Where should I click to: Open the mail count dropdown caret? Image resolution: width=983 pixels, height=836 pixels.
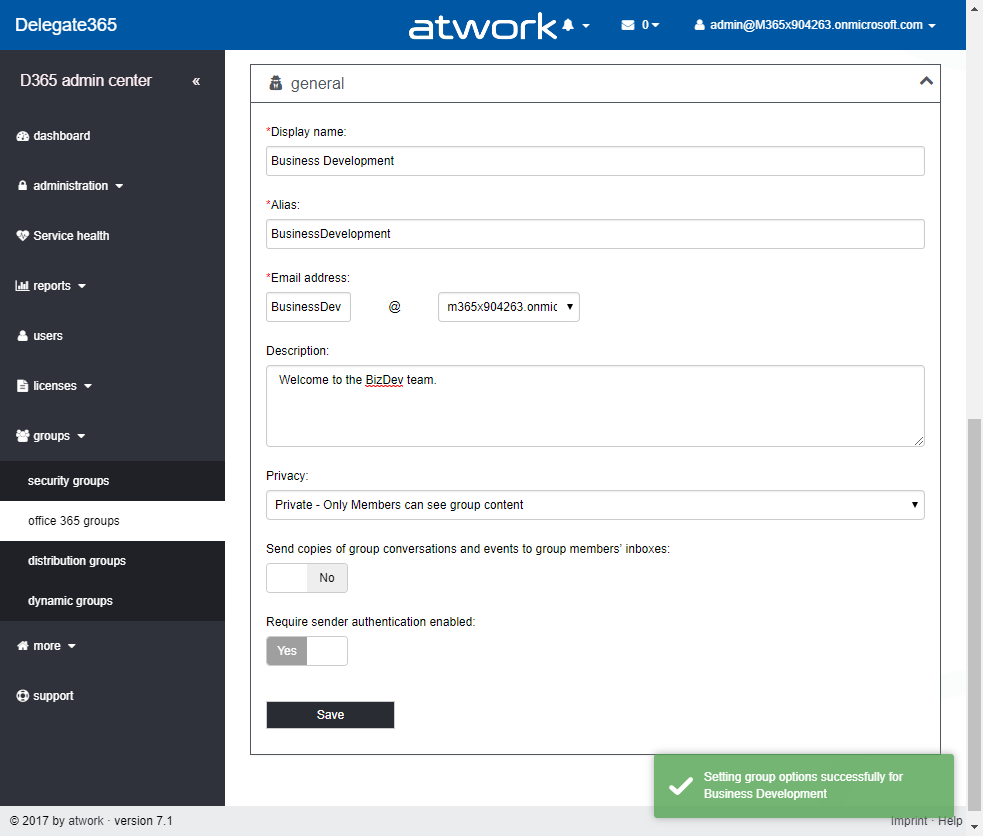(x=655, y=26)
